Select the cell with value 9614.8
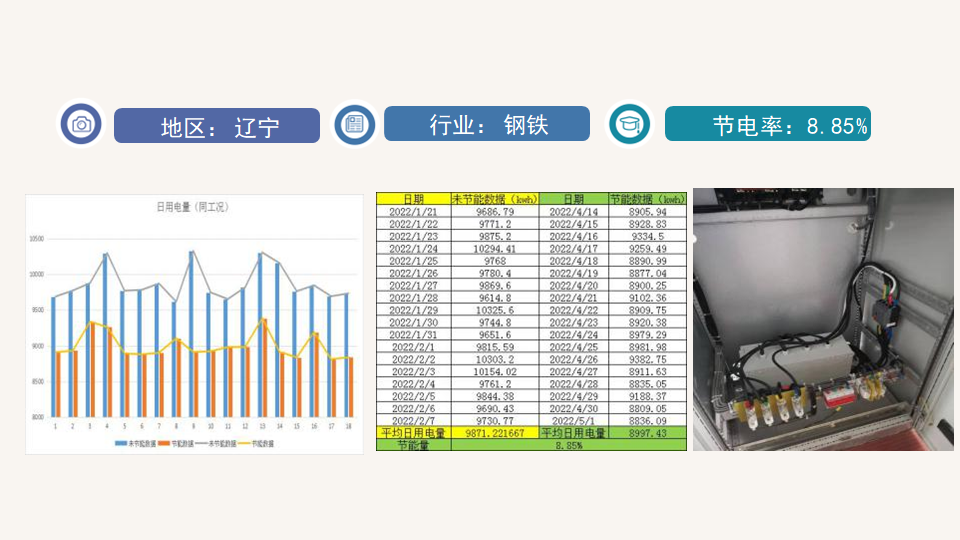The height and width of the screenshot is (540, 960). pos(495,298)
